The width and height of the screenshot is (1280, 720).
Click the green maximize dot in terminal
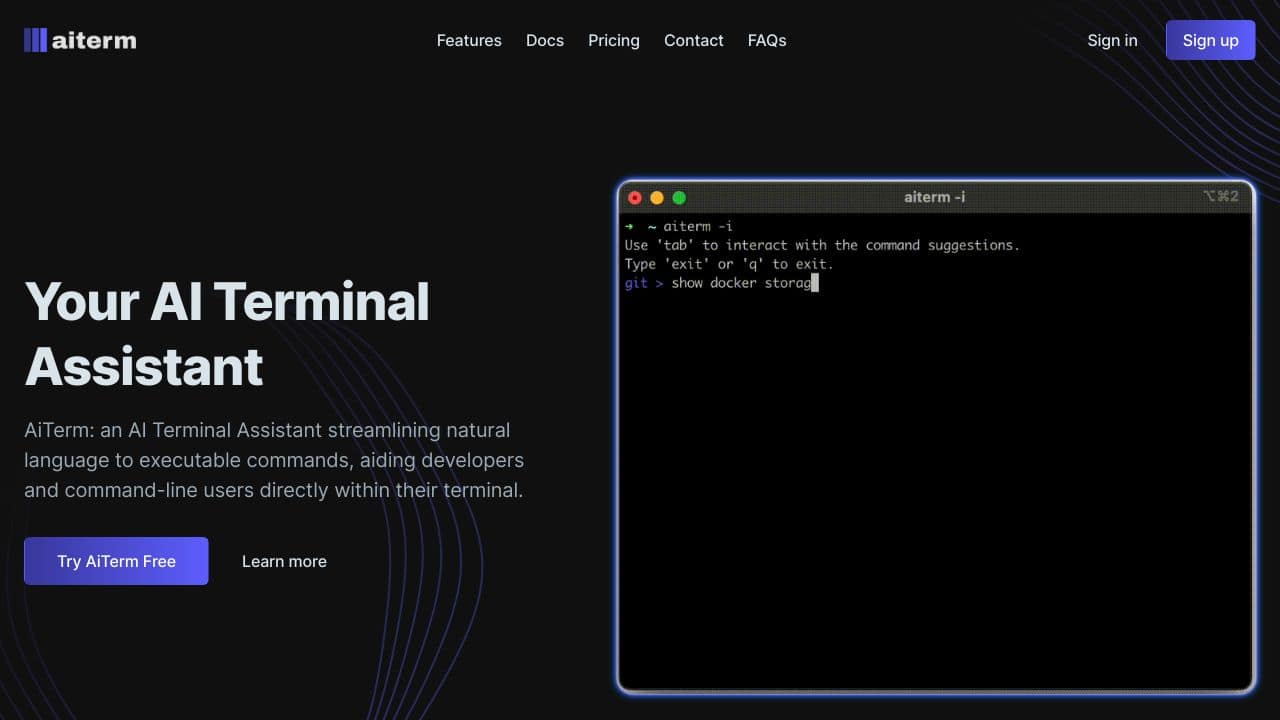[x=679, y=197]
